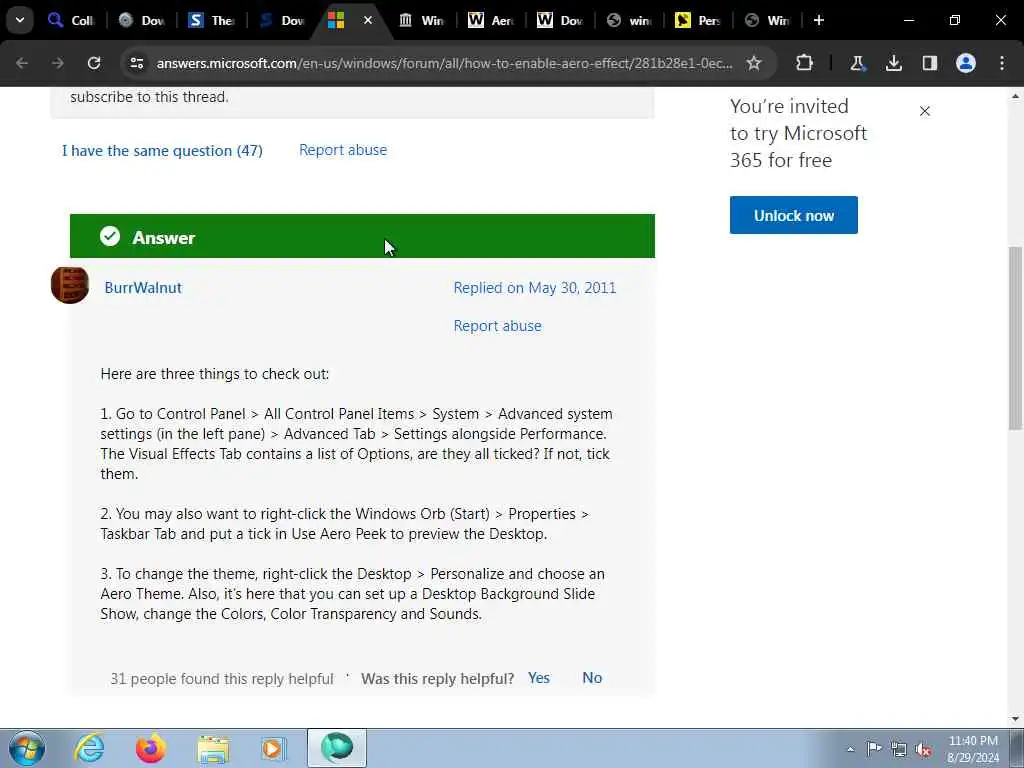Reload the current page
Image resolution: width=1024 pixels, height=768 pixels.
tap(94, 63)
